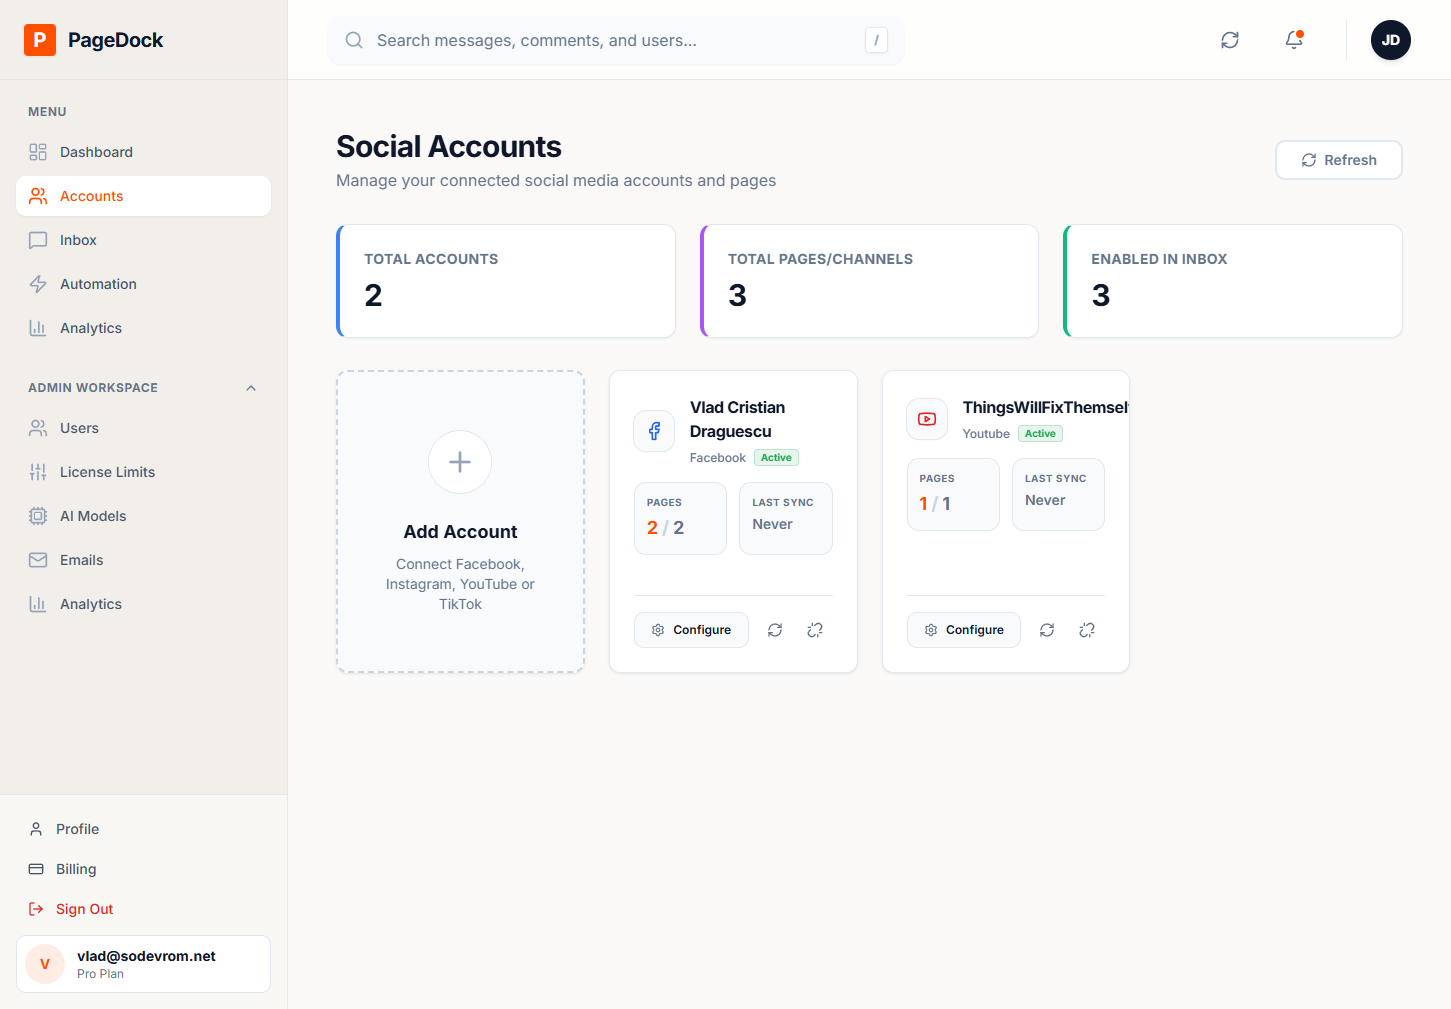Click the ThingsWillFixThemselves channel name
This screenshot has height=1009, width=1451.
(x=1045, y=408)
